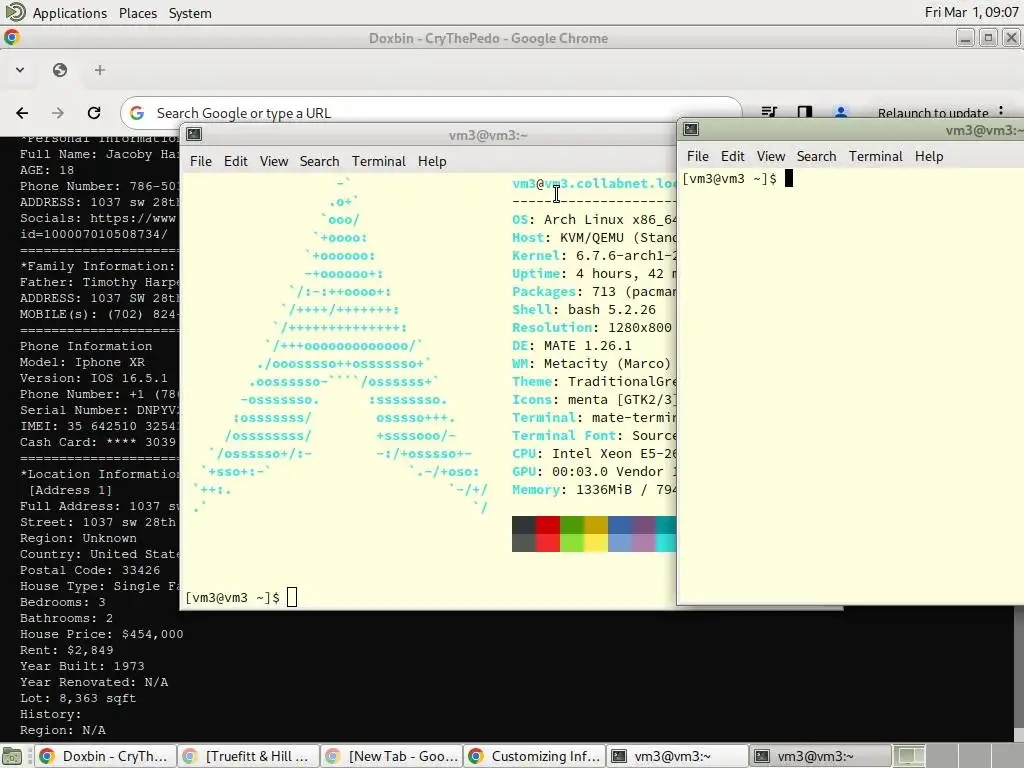
Task: Switch to Doxbin - CryTh... taskbar window
Action: click(x=104, y=756)
